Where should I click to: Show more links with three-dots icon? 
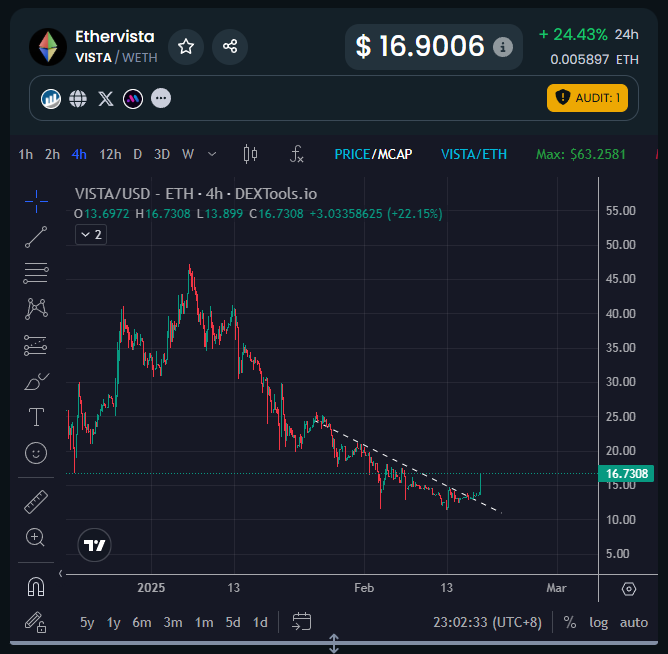(161, 98)
